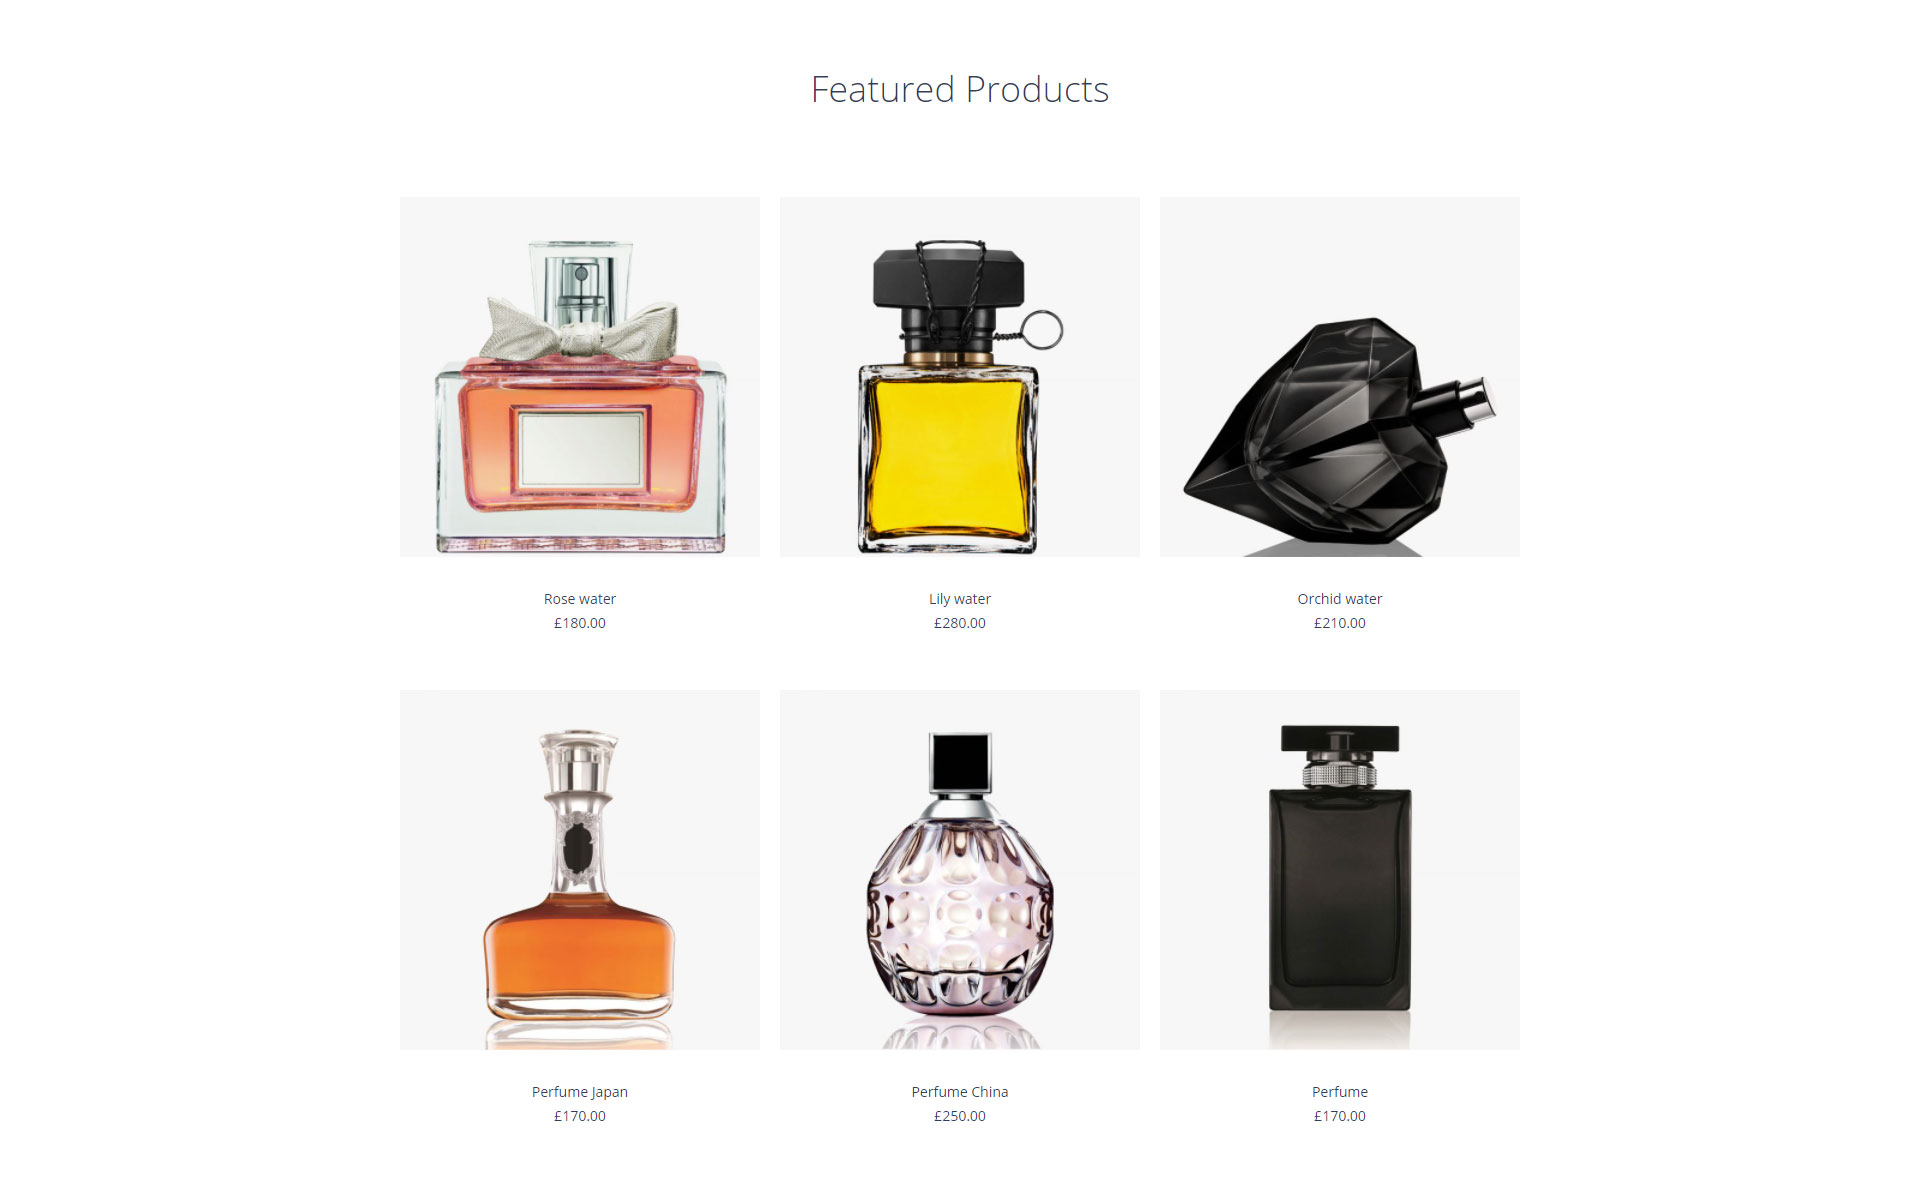Click the Rose water product name

[580, 599]
